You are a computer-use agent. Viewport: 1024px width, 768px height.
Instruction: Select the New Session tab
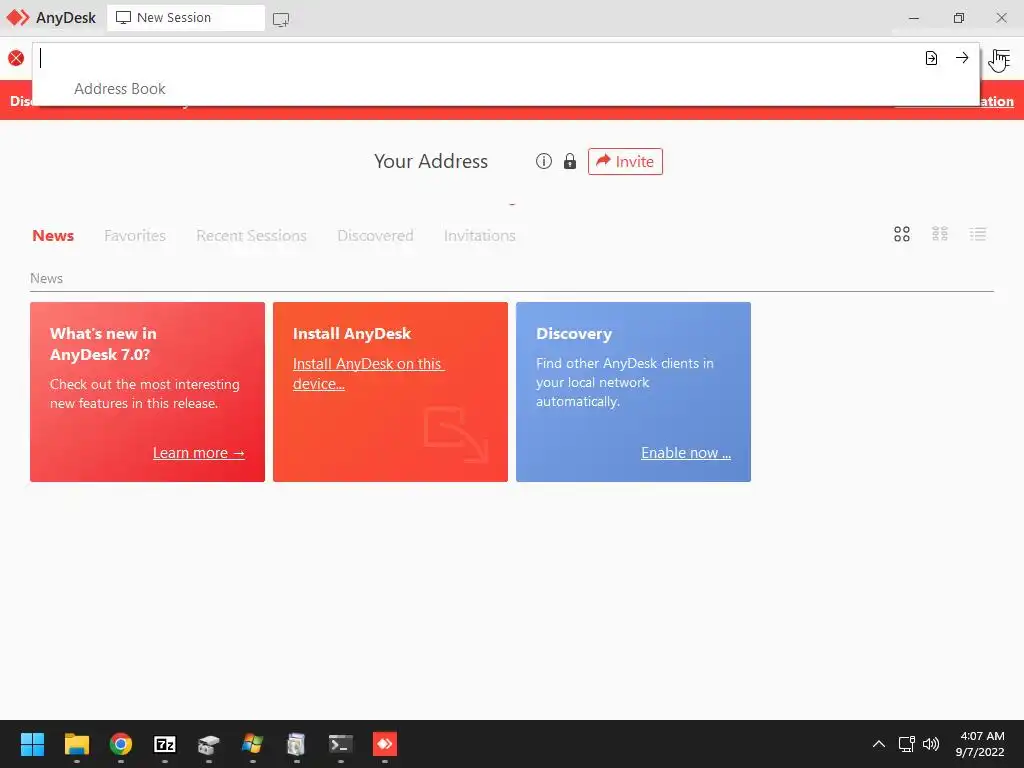[185, 18]
